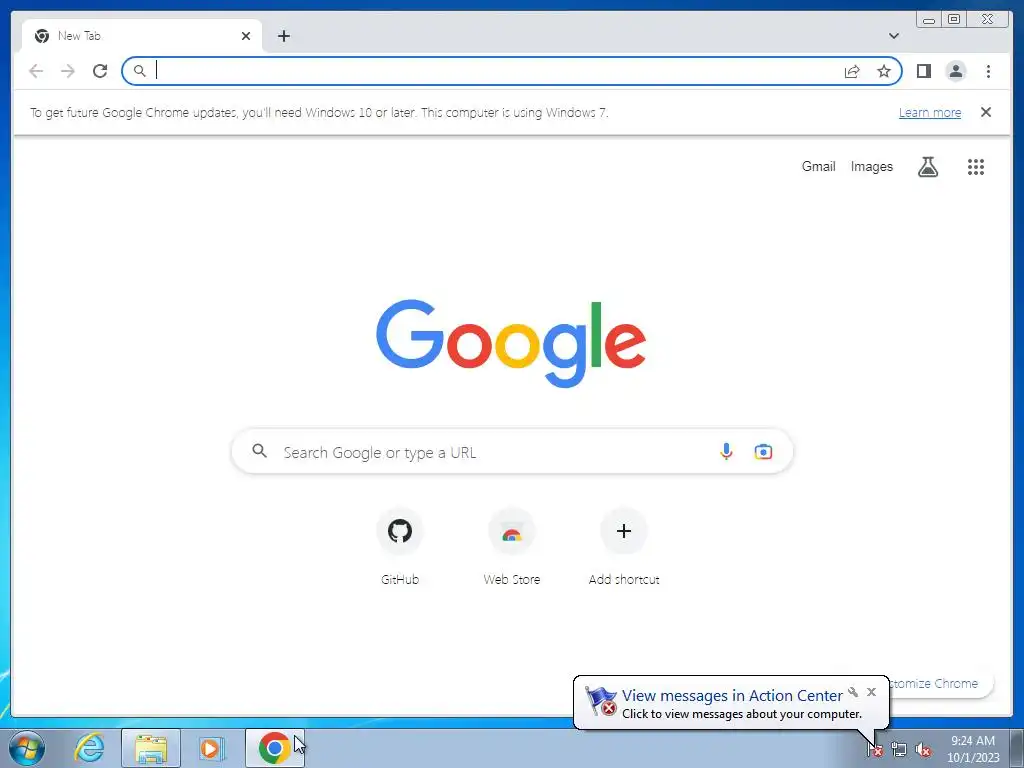This screenshot has width=1024, height=768.
Task: Click the magnifier icon in address bar
Action: tap(139, 71)
